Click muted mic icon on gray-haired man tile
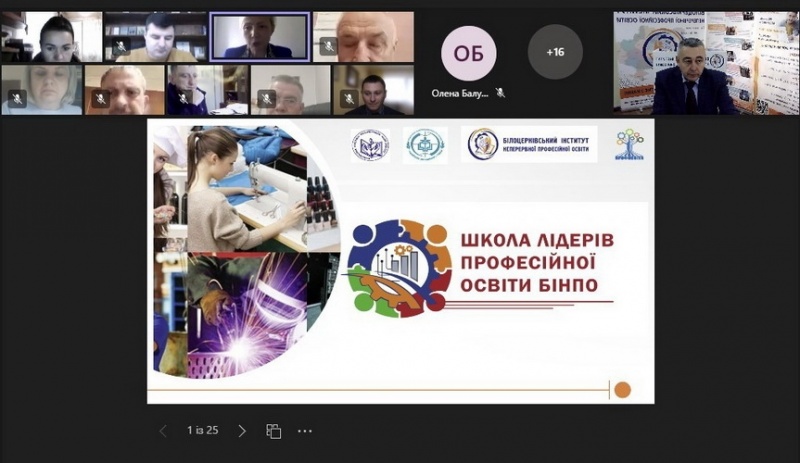Image resolution: width=800 pixels, height=463 pixels. (266, 99)
